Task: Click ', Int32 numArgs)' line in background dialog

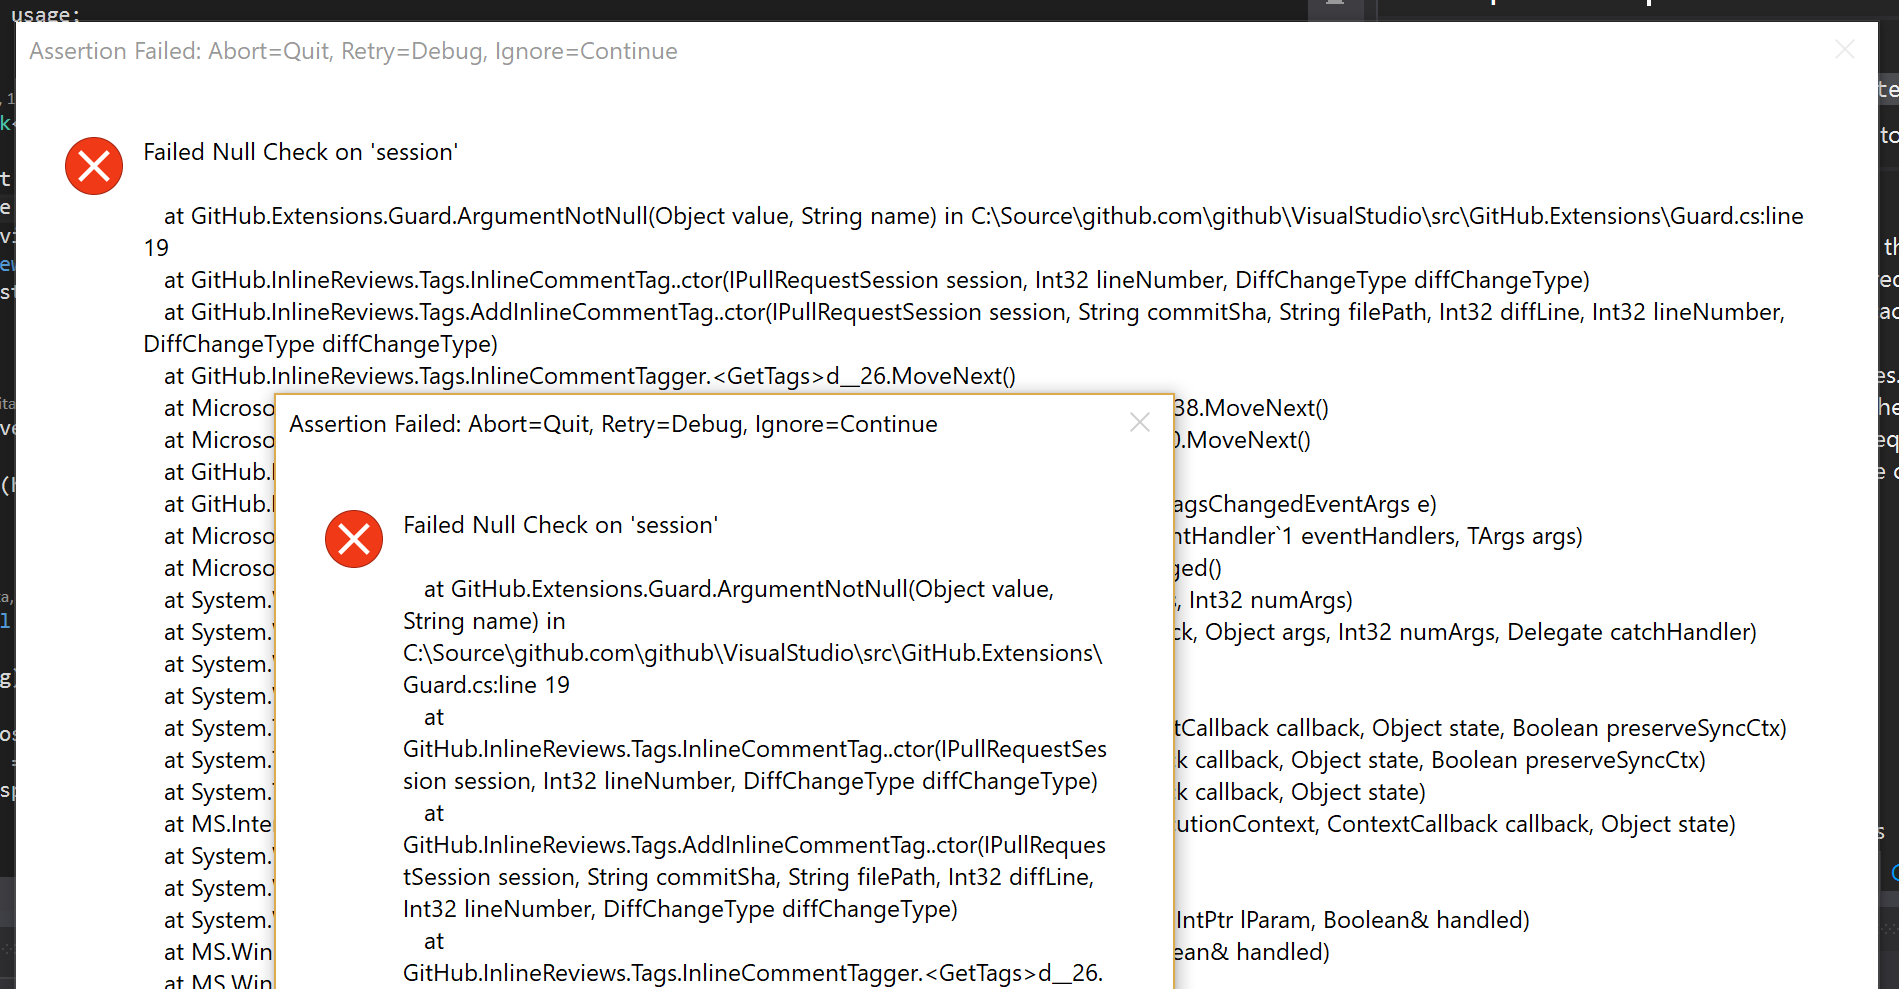Action: click(1264, 600)
